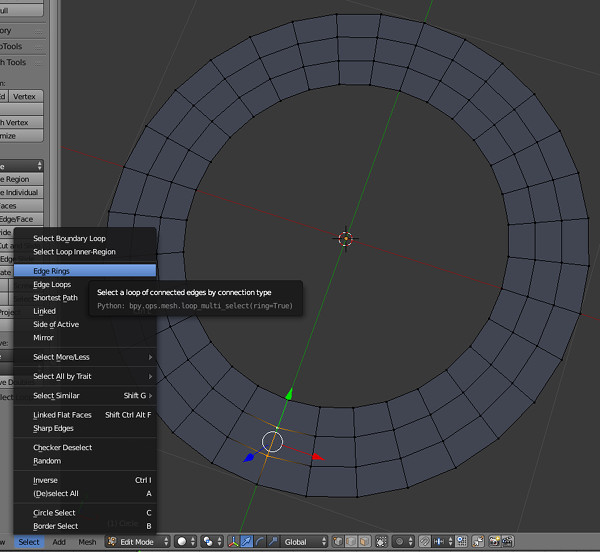Image resolution: width=600 pixels, height=552 pixels.
Task: Open the viewport shading sphere dropdown
Action: tap(186, 541)
